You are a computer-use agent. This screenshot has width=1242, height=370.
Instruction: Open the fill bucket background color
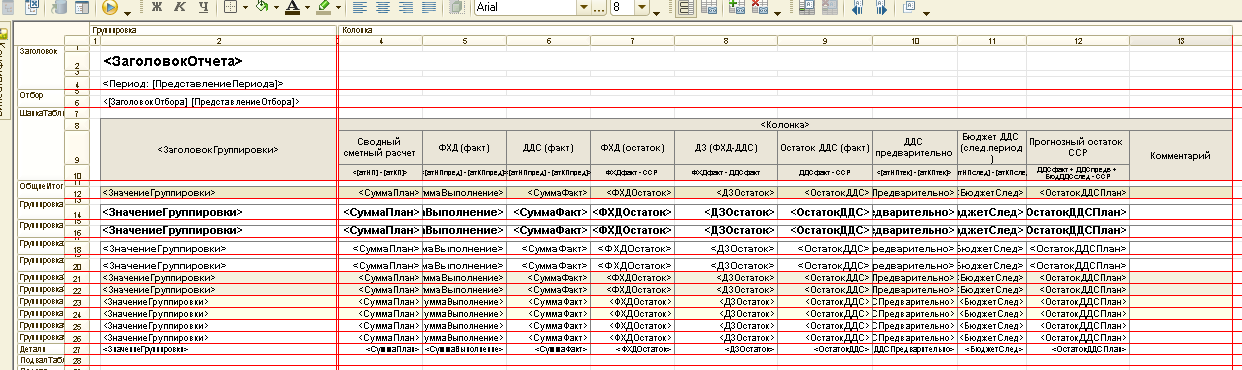[261, 7]
